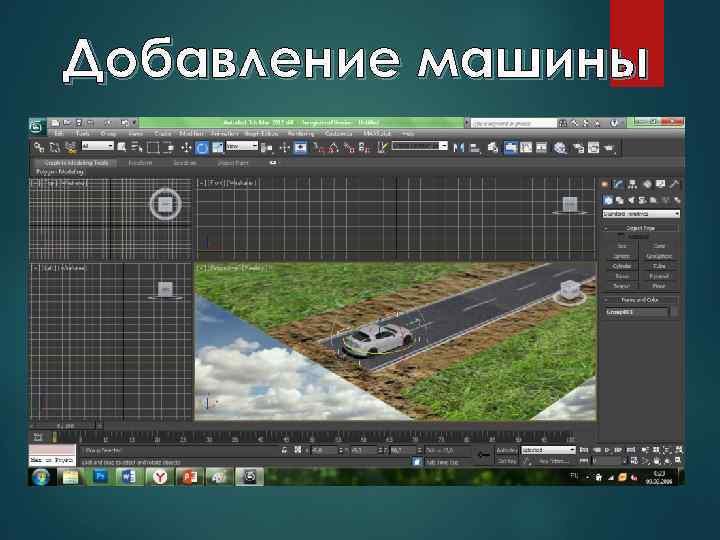The height and width of the screenshot is (540, 720).
Task: Switch to the Freeform ribbon tab
Action: click(140, 163)
